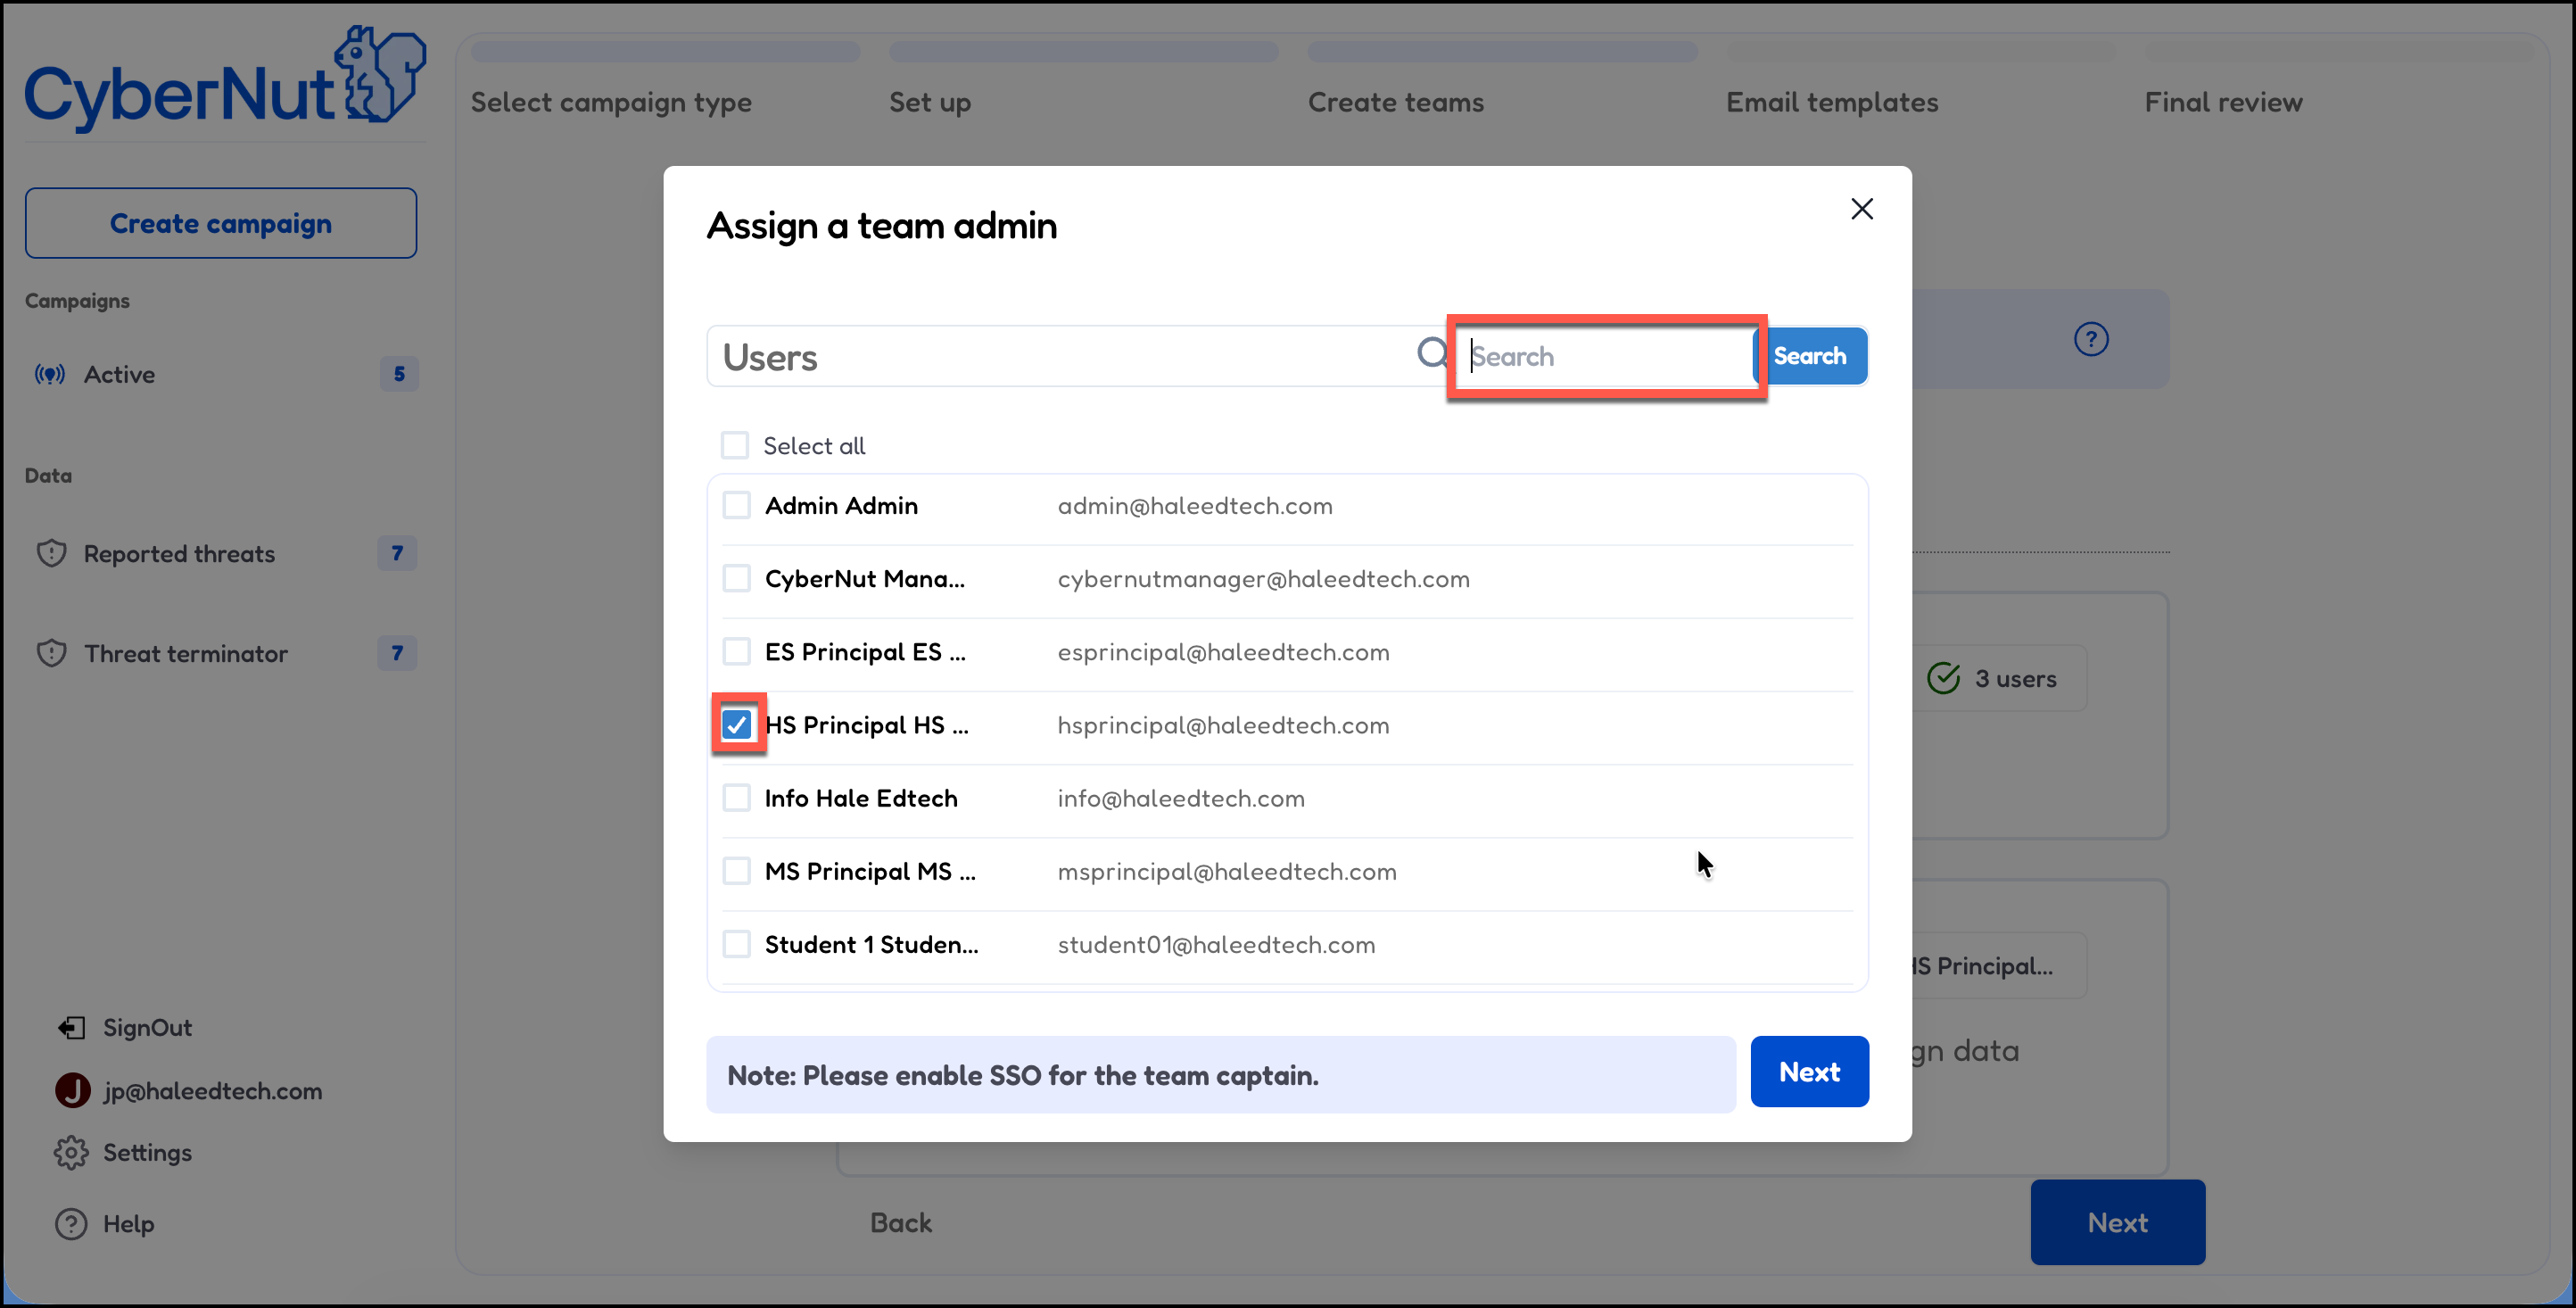
Task: Check the Admin Admin user checkbox
Action: (737, 505)
